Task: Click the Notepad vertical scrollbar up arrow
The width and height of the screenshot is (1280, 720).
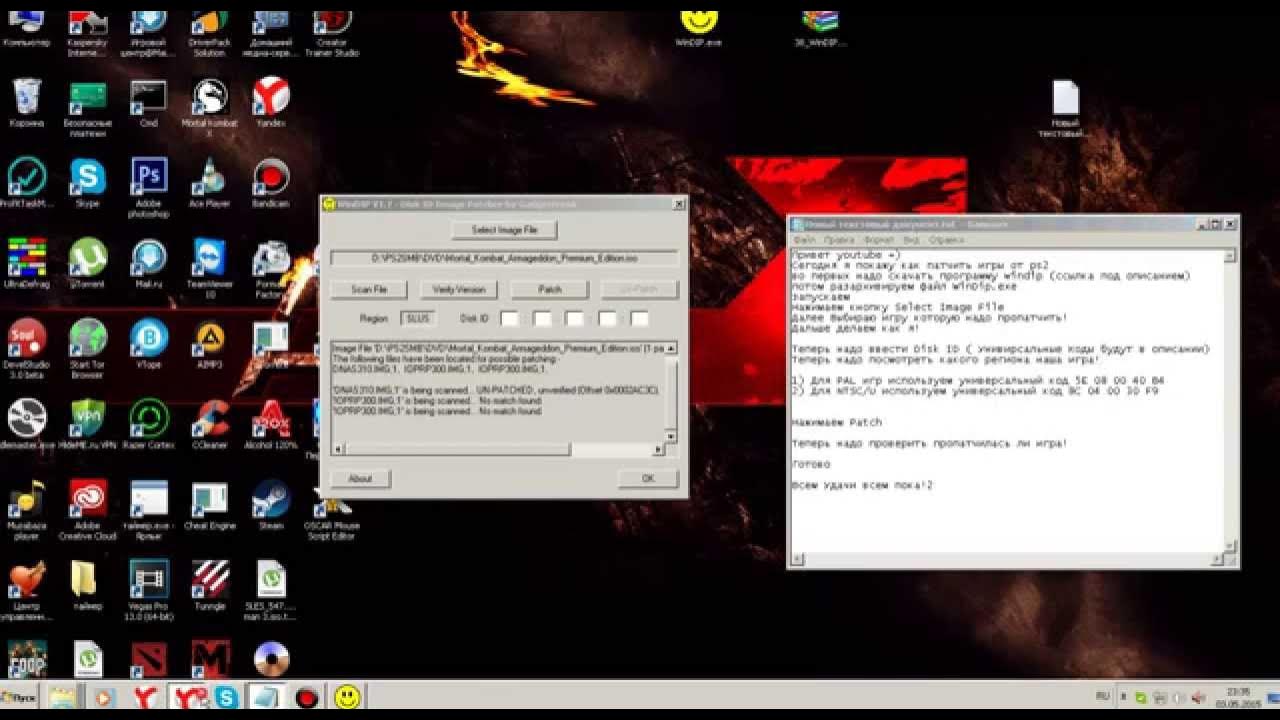Action: 1230,255
